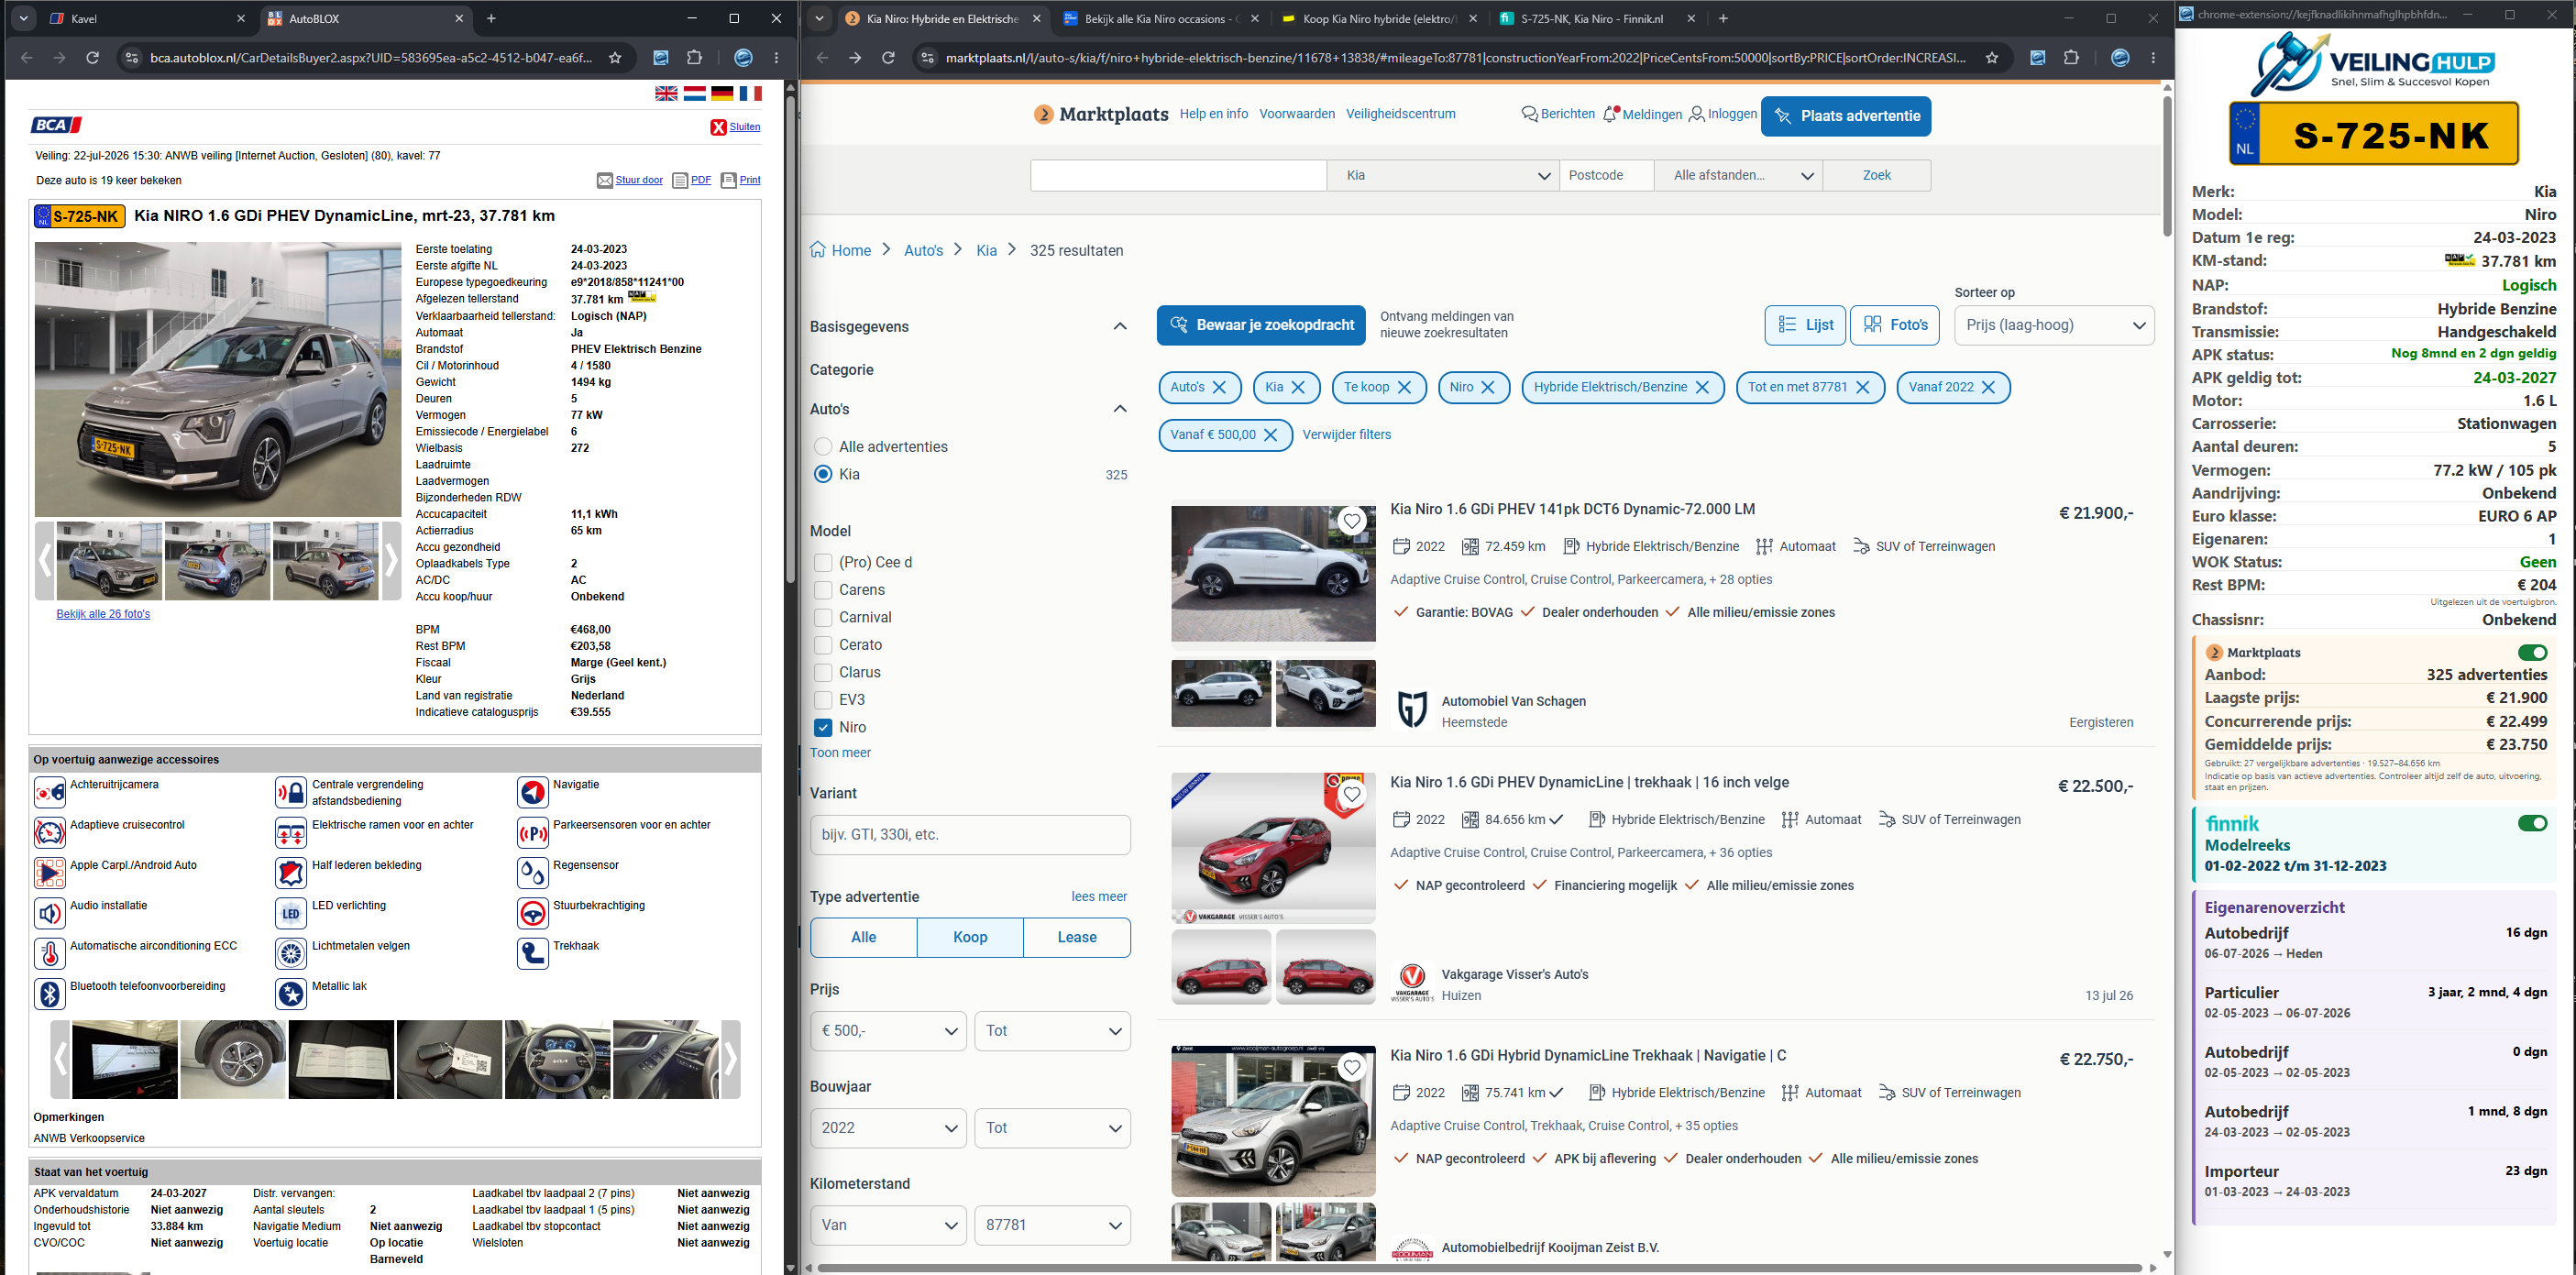Open Berichten messages icon on Marktplaats
The width and height of the screenshot is (2576, 1275).
(x=1529, y=114)
